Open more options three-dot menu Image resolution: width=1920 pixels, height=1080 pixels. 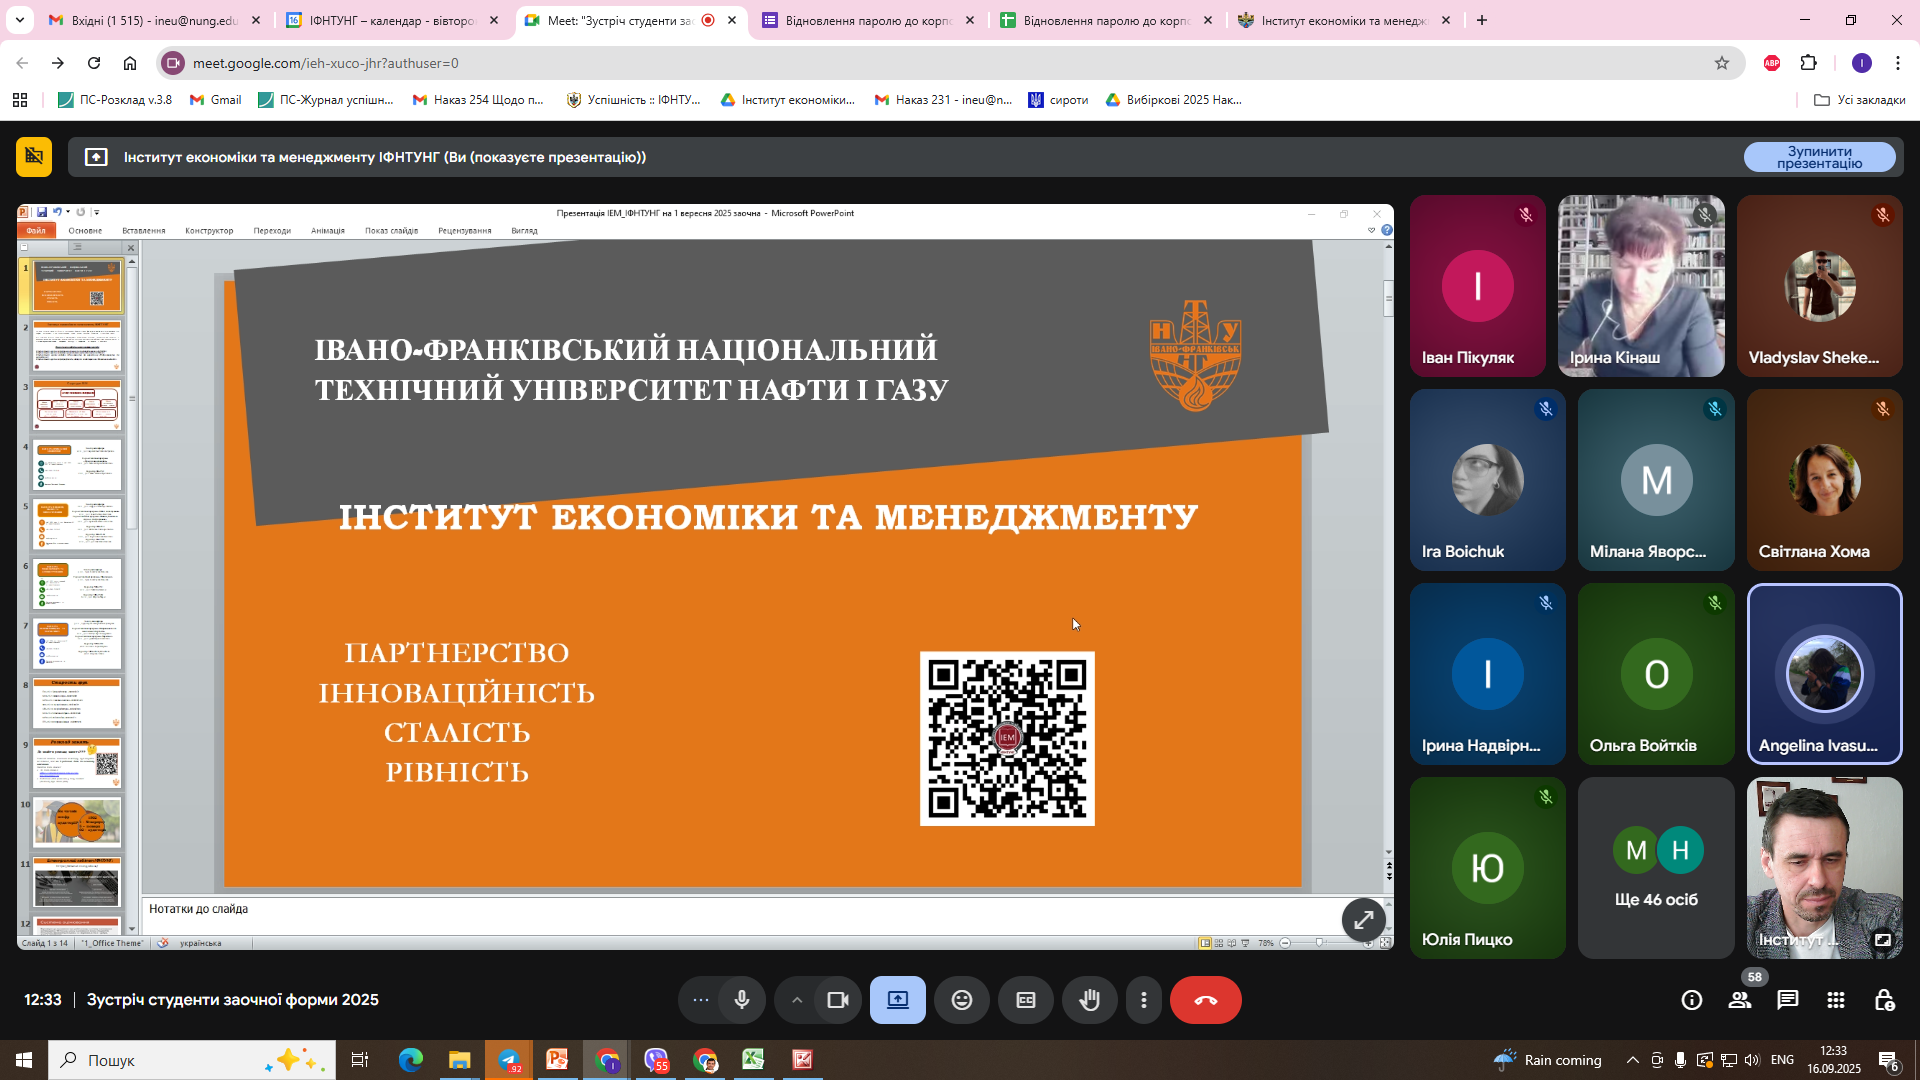tap(1144, 1000)
